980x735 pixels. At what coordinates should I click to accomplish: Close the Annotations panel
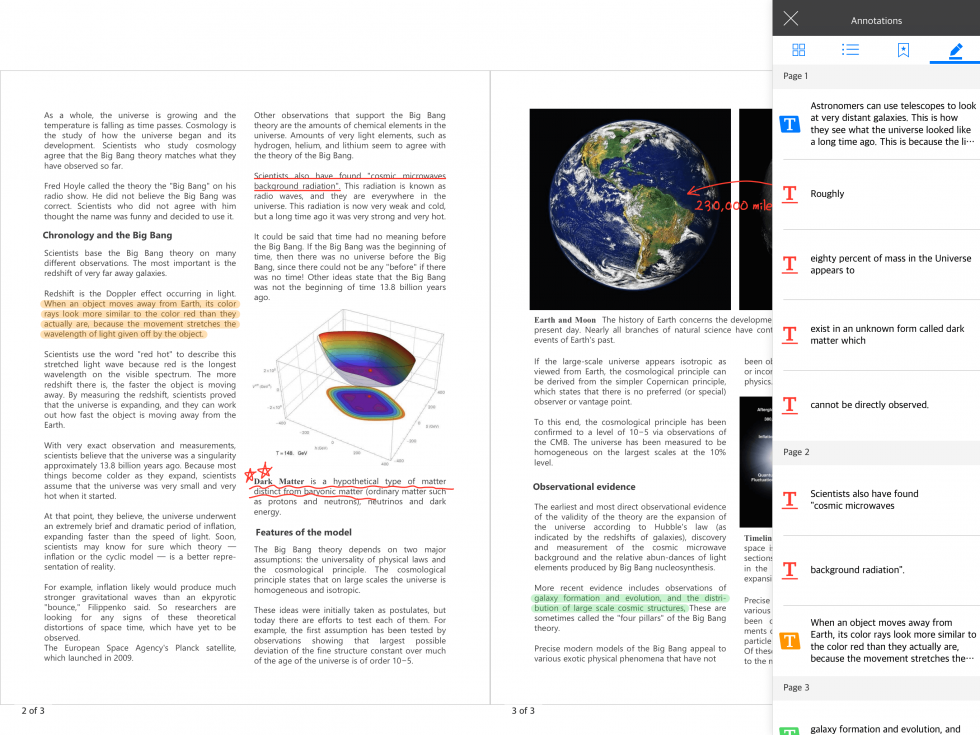click(791, 19)
